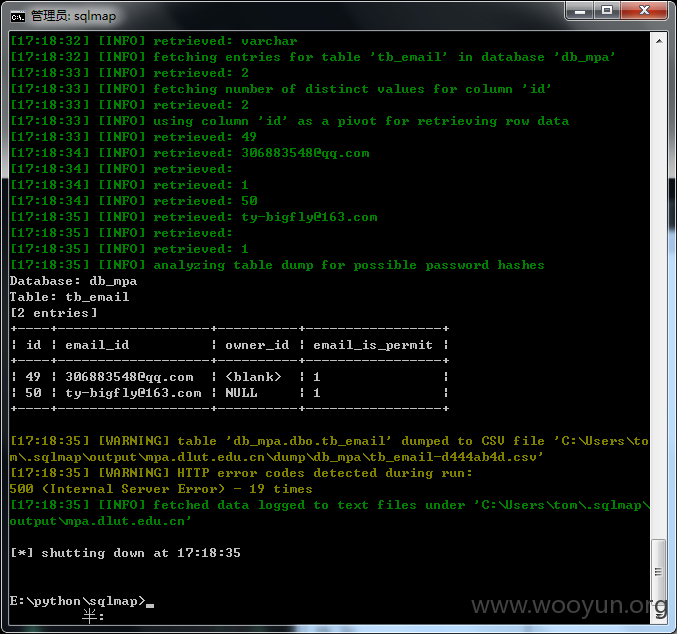This screenshot has width=677, height=634.
Task: Click id cell '49' in the table
Action: [x=33, y=377]
